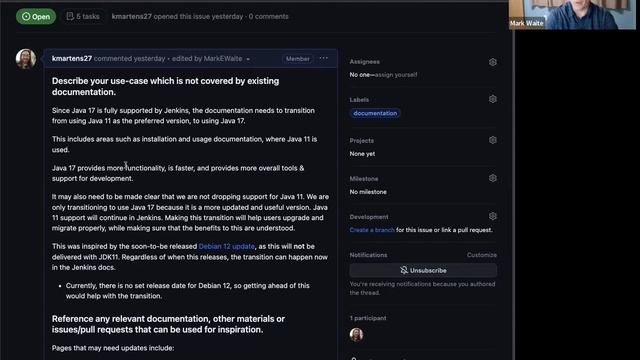The width and height of the screenshot is (640, 360).
Task: Click Customize notifications
Action: (482, 255)
